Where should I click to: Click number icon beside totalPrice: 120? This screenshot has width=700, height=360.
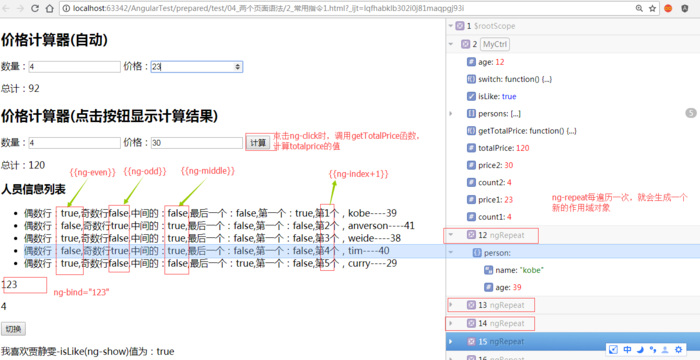point(471,148)
